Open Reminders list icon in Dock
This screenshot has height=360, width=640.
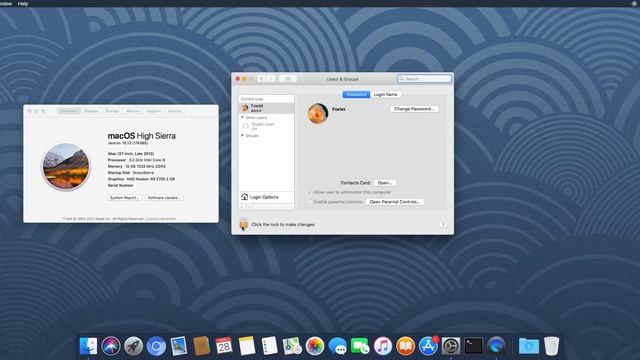click(269, 346)
